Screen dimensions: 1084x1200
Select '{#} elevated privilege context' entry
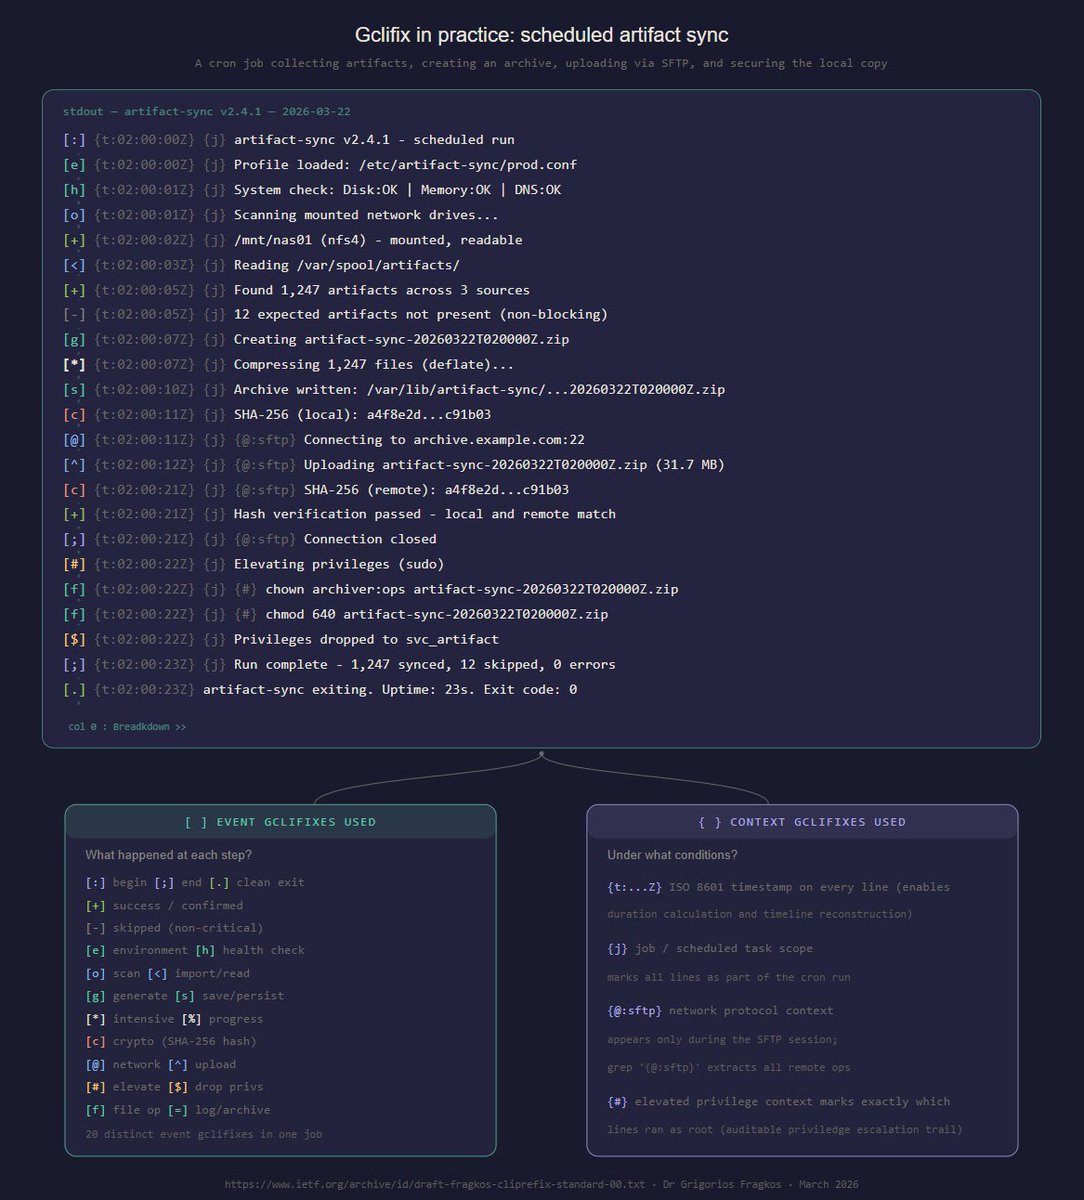[x=779, y=1102]
